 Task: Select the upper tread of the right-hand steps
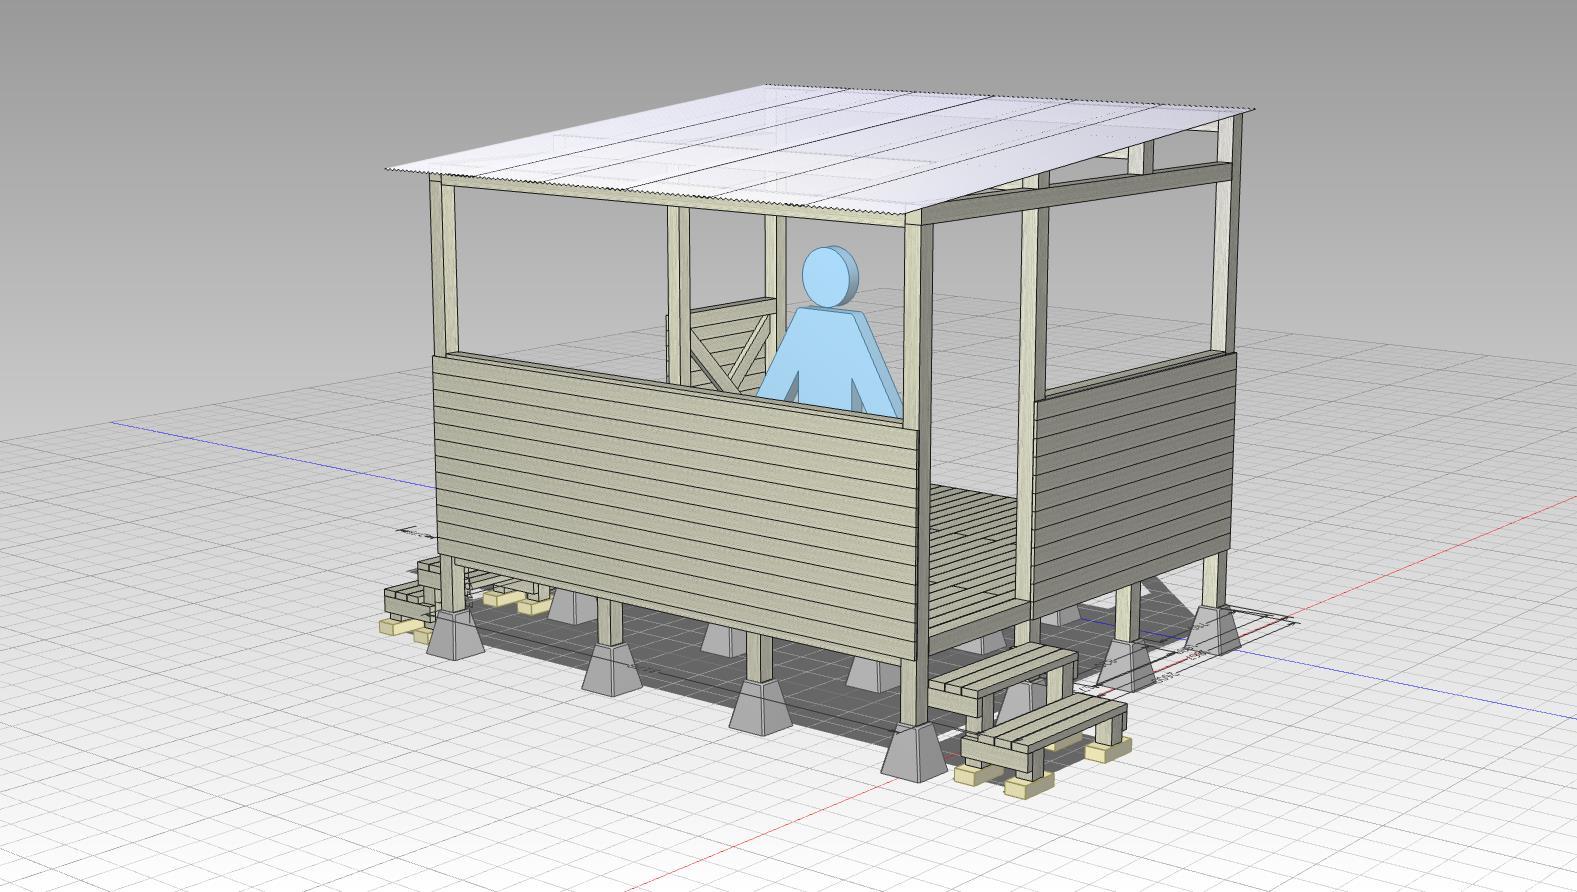click(x=1002, y=671)
